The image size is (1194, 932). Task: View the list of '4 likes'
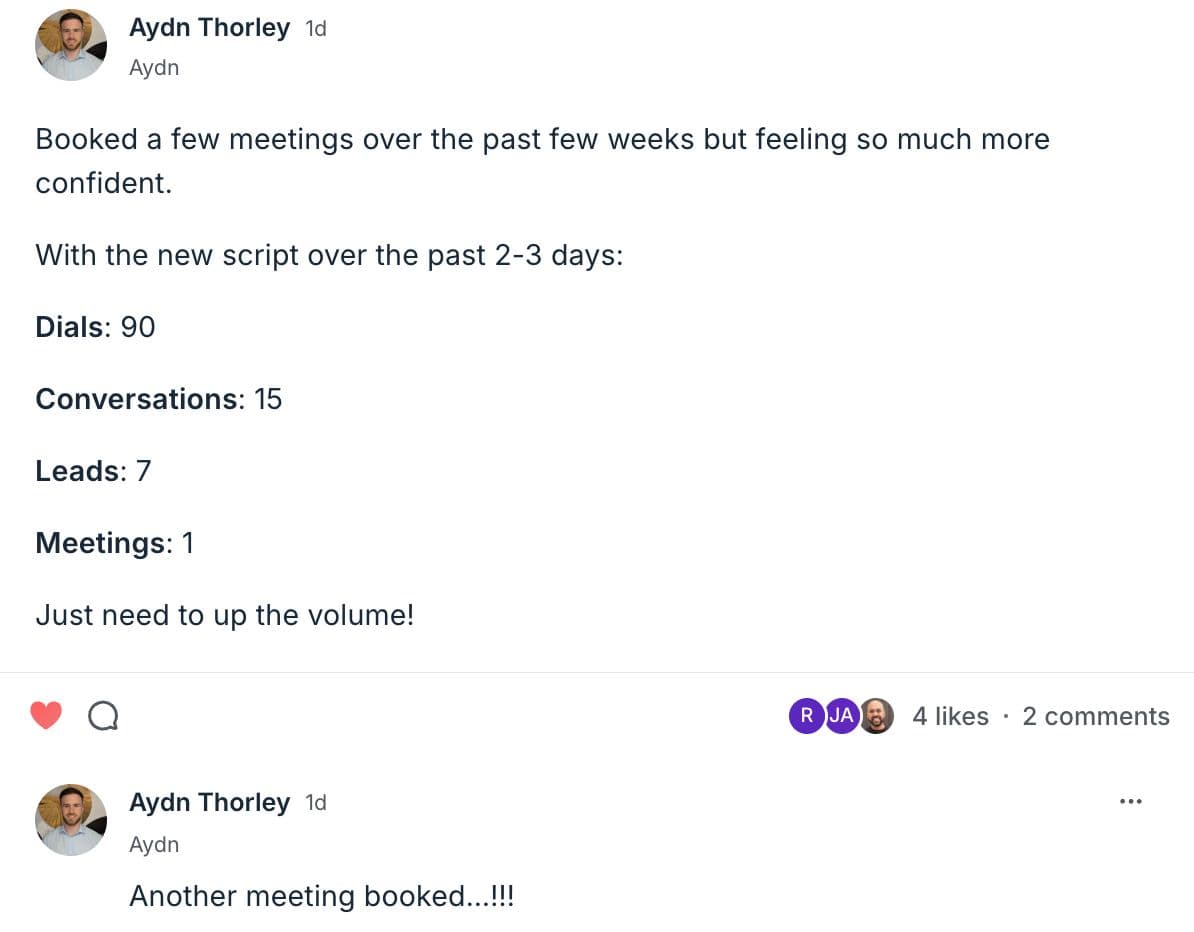(949, 715)
